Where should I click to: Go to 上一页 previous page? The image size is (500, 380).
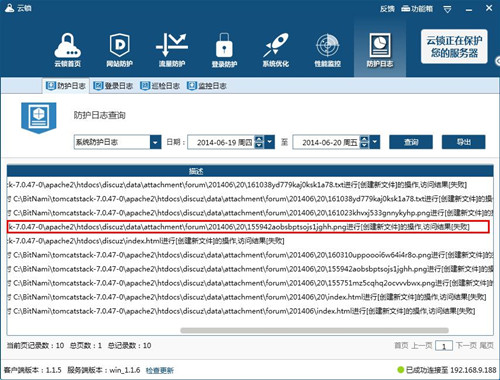click(x=421, y=346)
